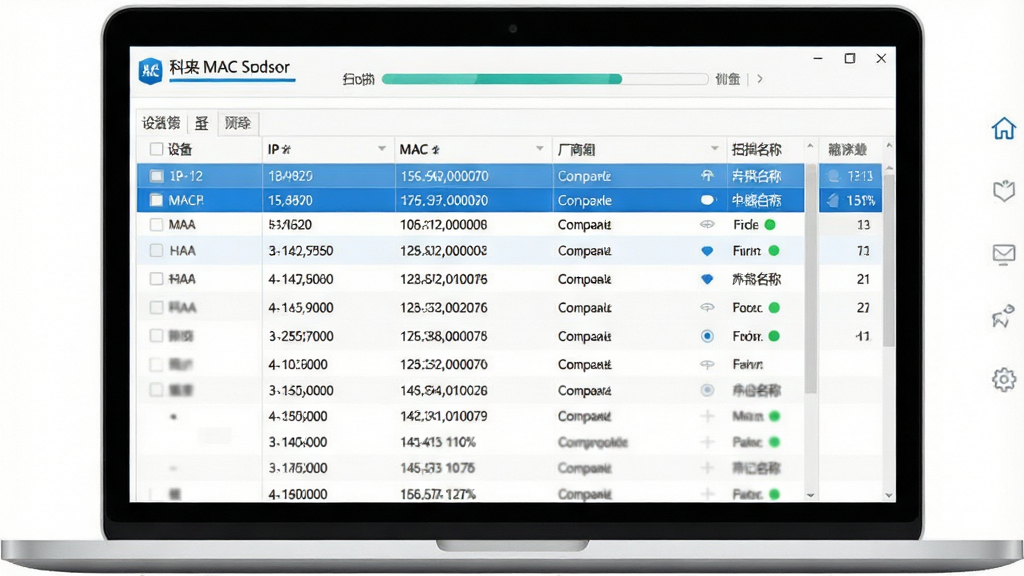Click the MAC column header

pos(473,150)
